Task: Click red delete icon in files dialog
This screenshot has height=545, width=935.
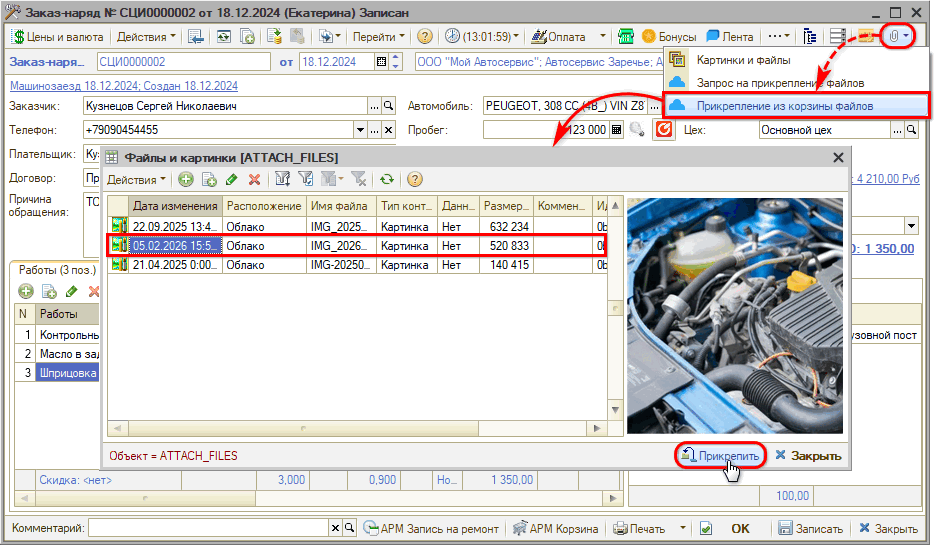Action: tap(254, 180)
